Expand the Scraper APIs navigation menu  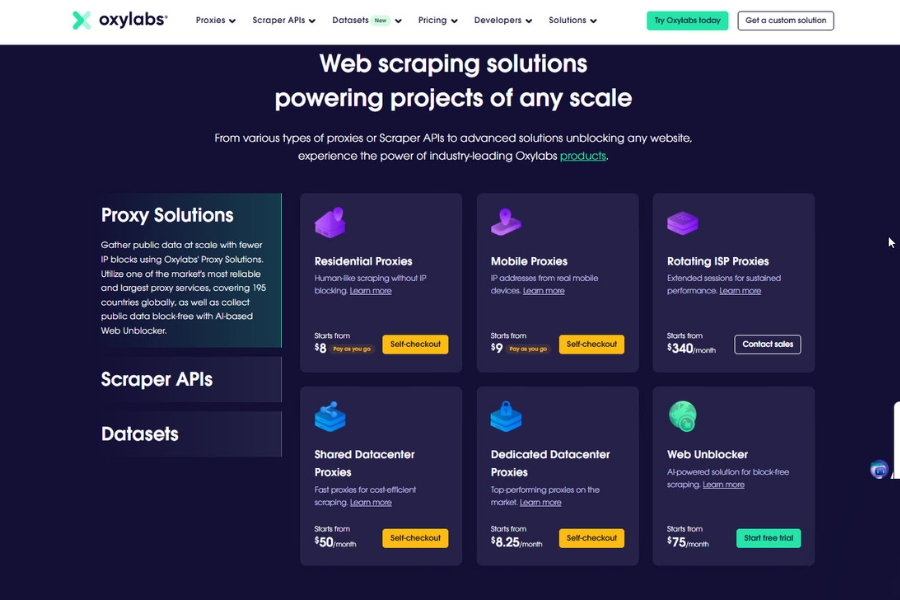[x=284, y=20]
